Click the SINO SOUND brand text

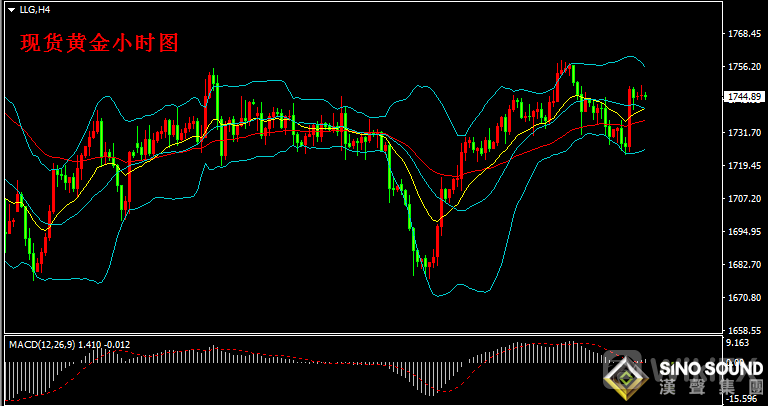tap(710, 369)
